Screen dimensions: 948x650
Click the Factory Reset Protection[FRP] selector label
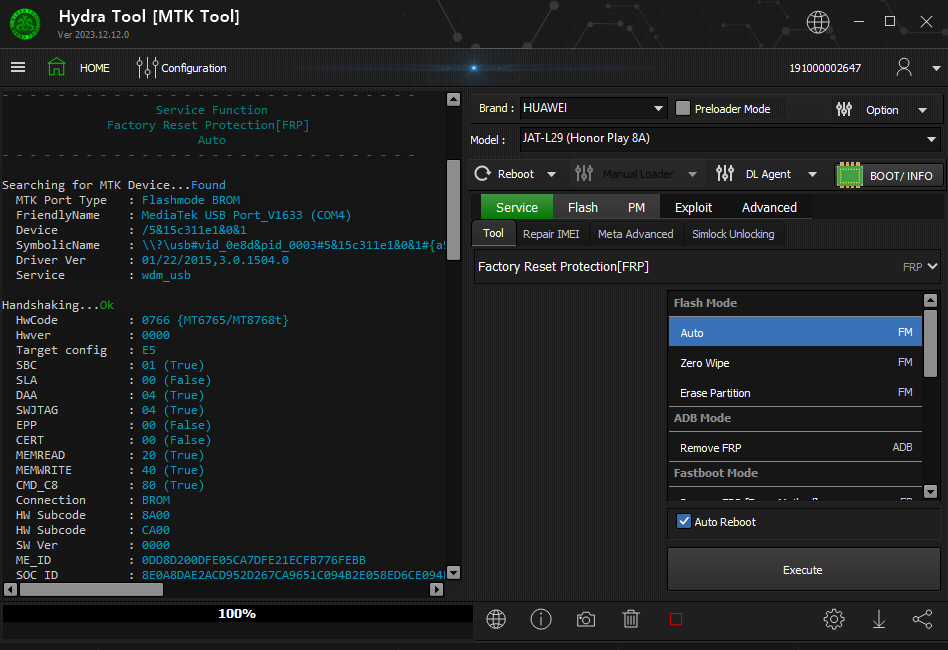coord(563,267)
